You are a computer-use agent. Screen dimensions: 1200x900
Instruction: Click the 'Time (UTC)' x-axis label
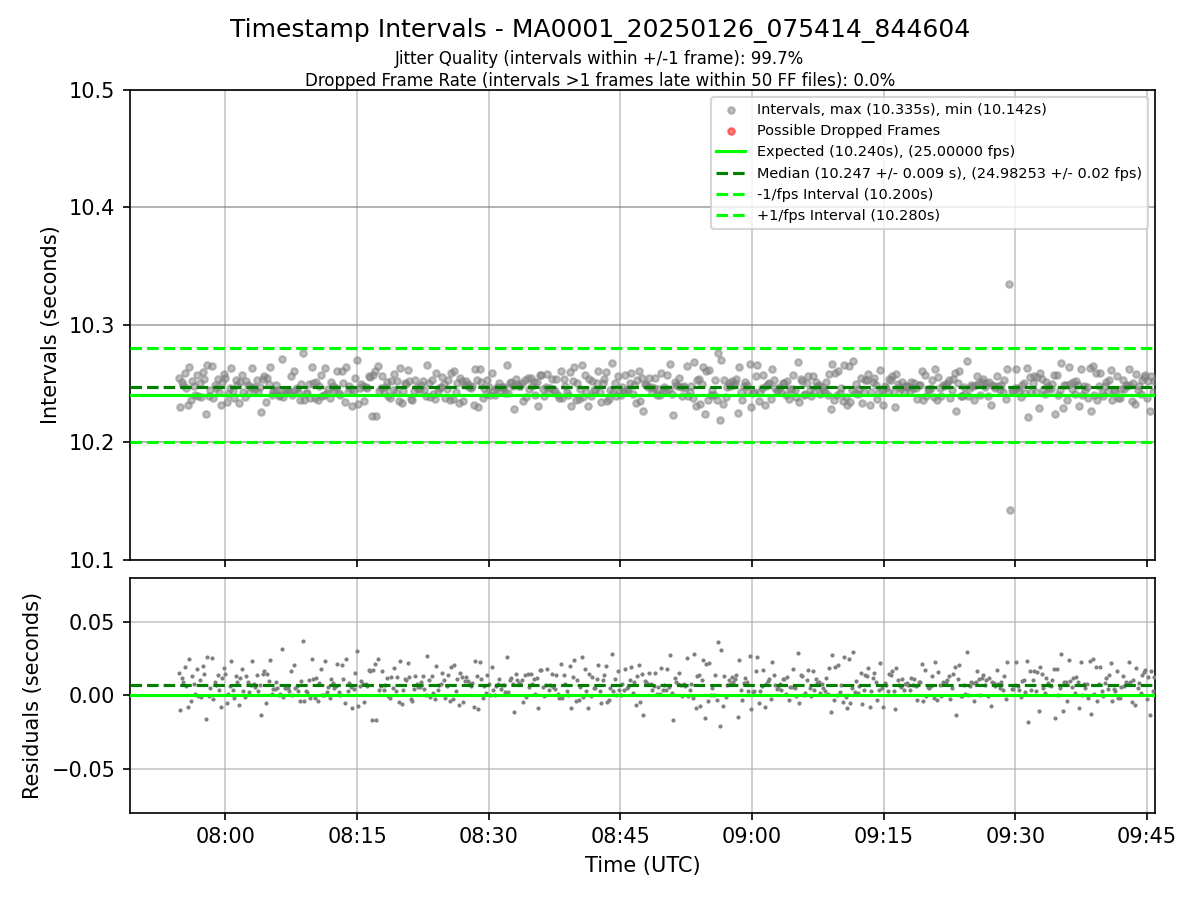tap(642, 865)
